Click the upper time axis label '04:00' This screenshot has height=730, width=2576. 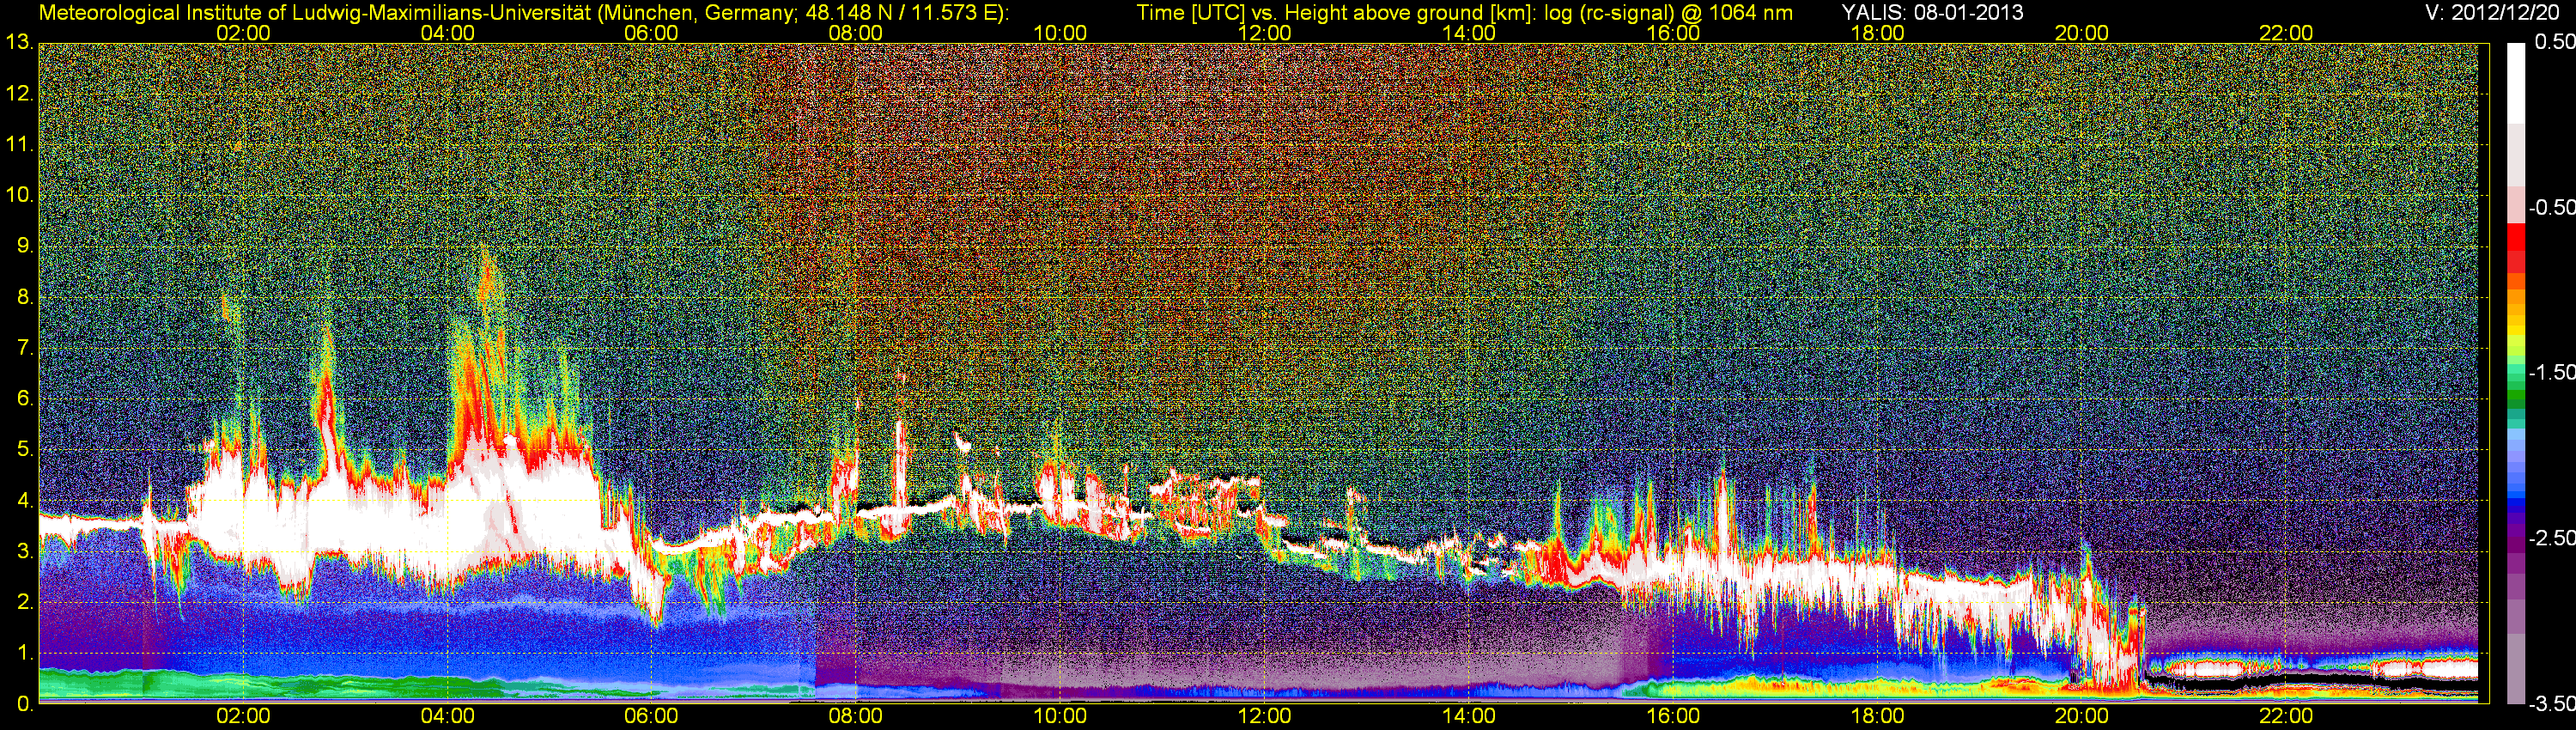[447, 33]
